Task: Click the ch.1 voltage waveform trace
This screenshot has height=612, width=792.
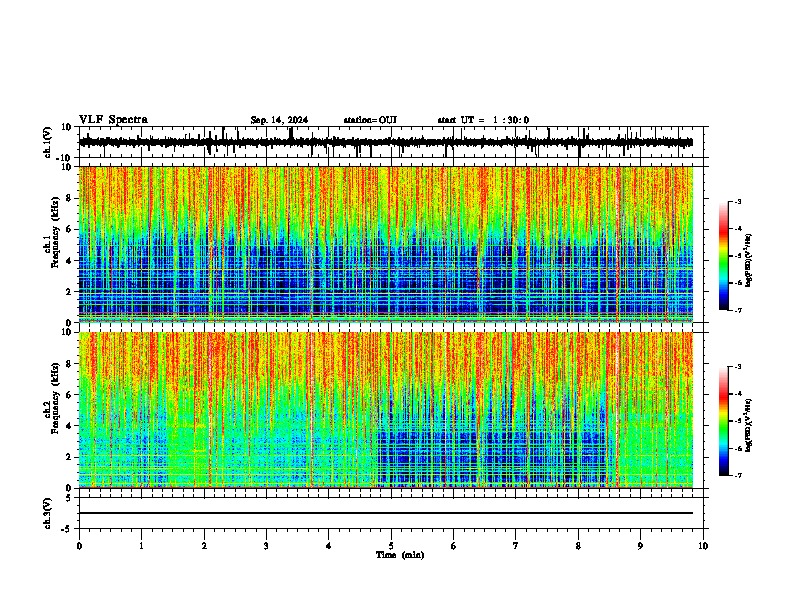Action: [386, 142]
